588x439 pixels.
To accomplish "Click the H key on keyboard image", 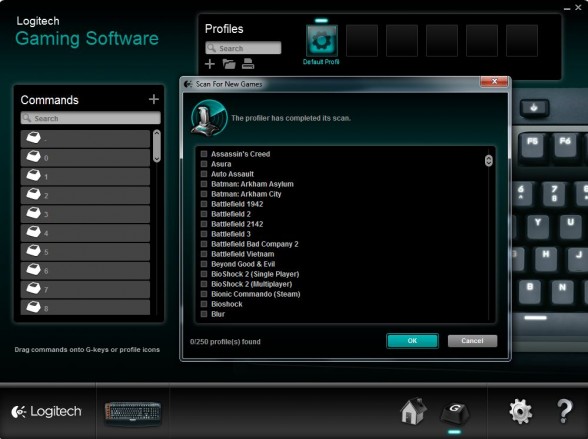I will [x=546, y=258].
